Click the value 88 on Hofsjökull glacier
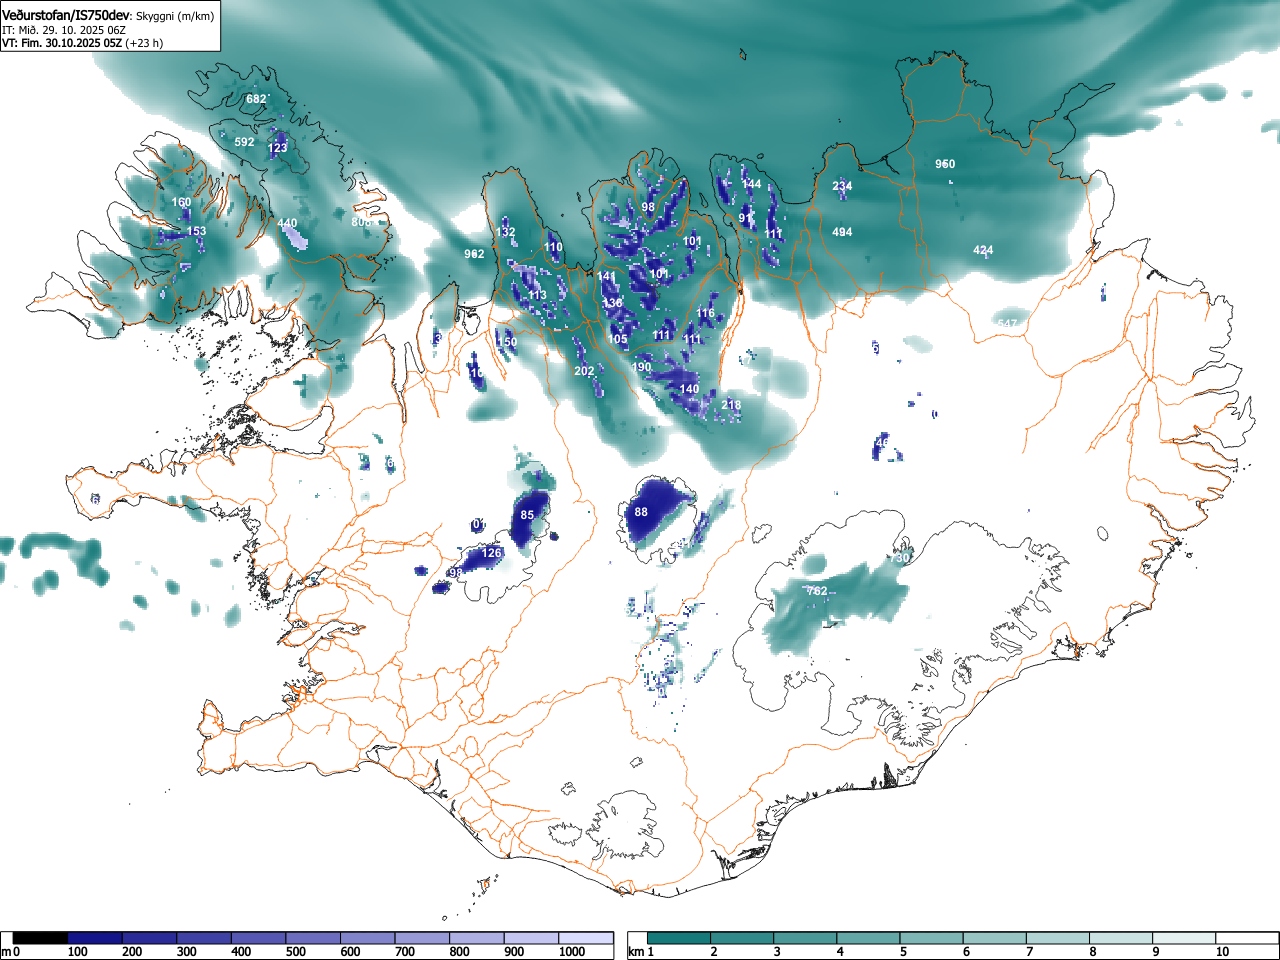This screenshot has height=960, width=1280. pyautogui.click(x=641, y=512)
